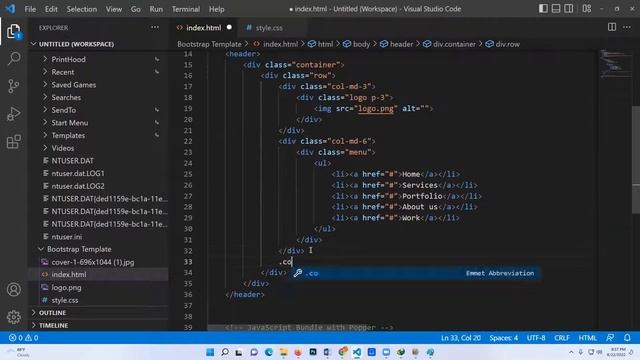640x360 pixels.
Task: Click the Visual Studio Code taskbar icon
Action: [357, 352]
